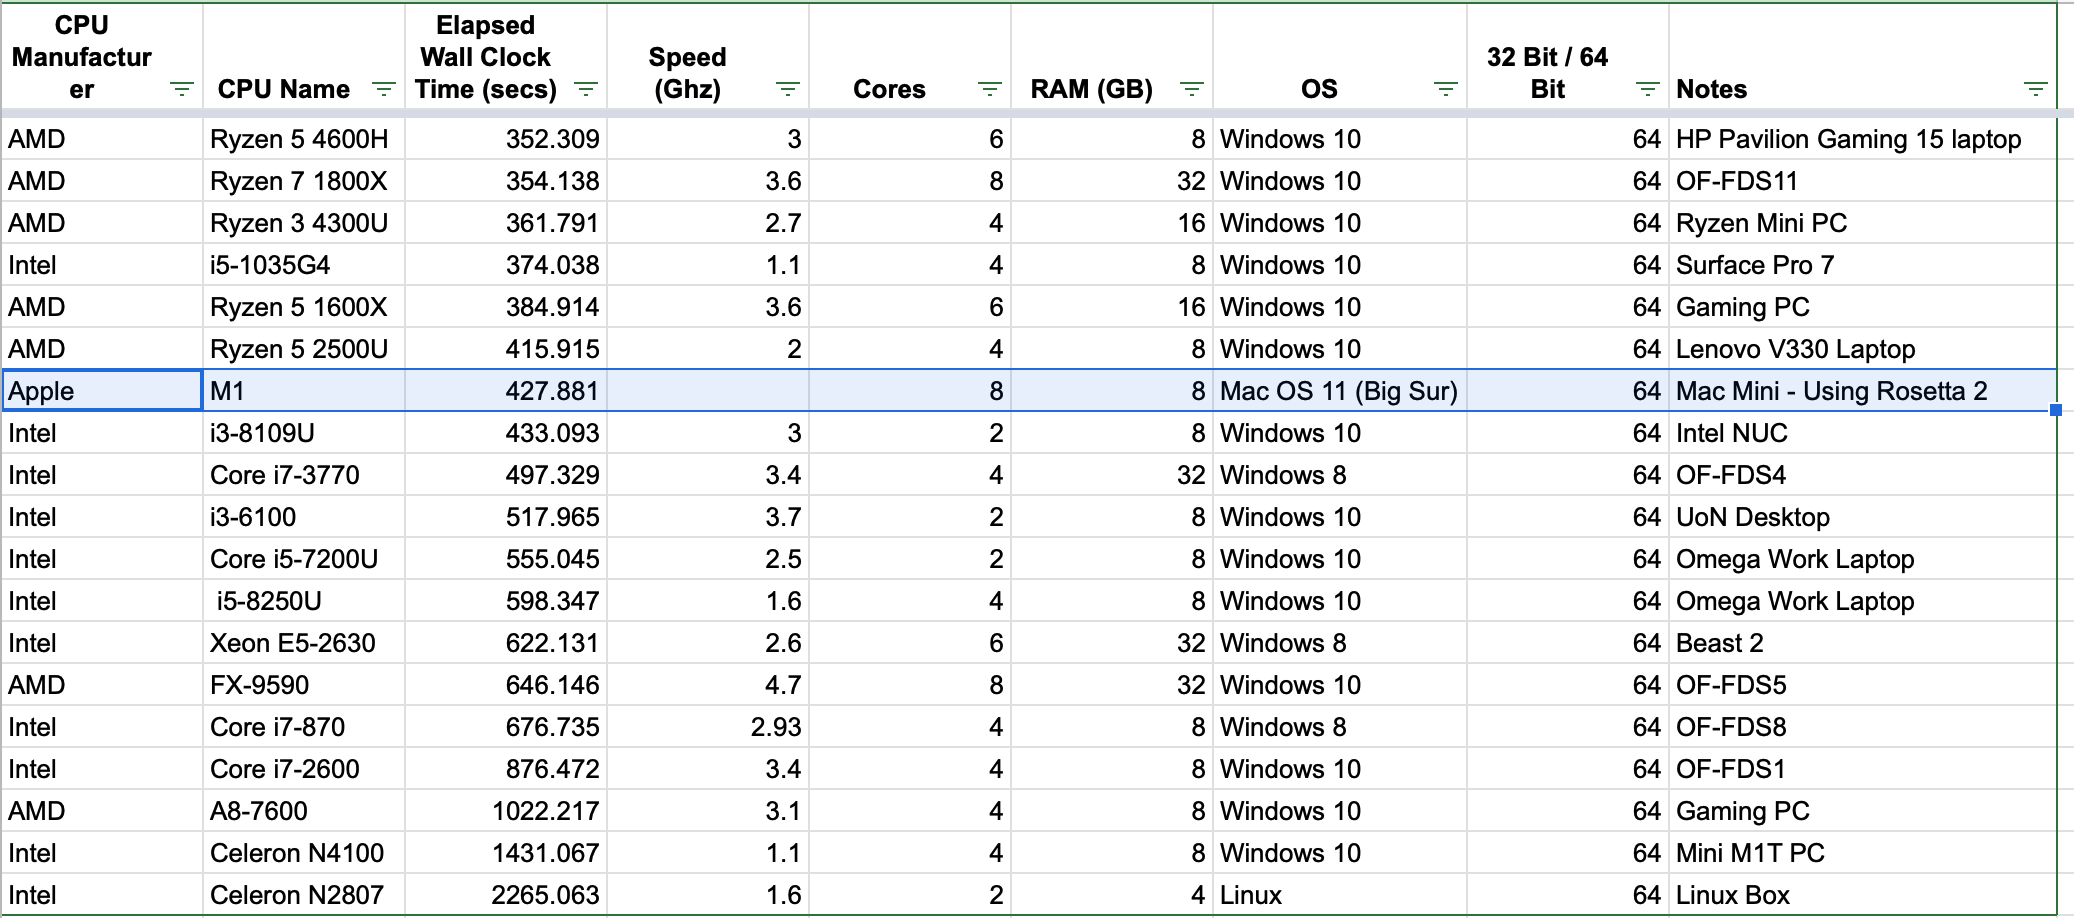Open the CPU Manufacturer column filter
Image resolution: width=2074 pixels, height=918 pixels.
(182, 89)
